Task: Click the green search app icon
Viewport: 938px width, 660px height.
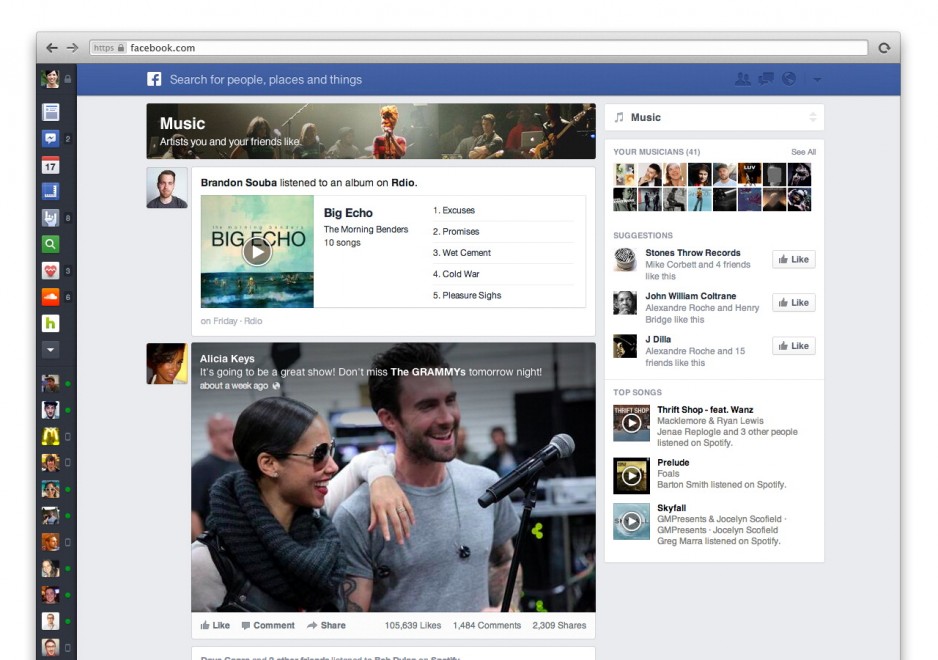Action: click(50, 244)
